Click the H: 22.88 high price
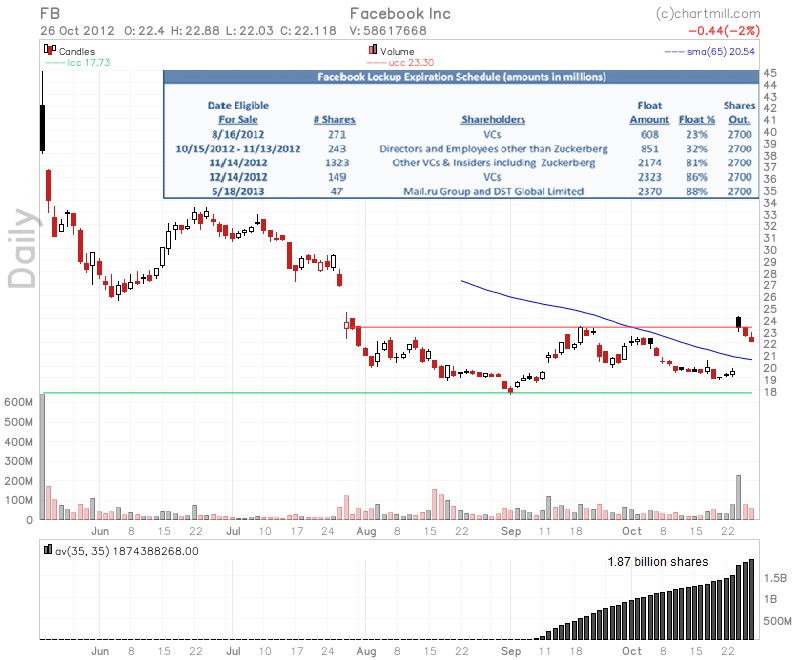 coord(195,31)
